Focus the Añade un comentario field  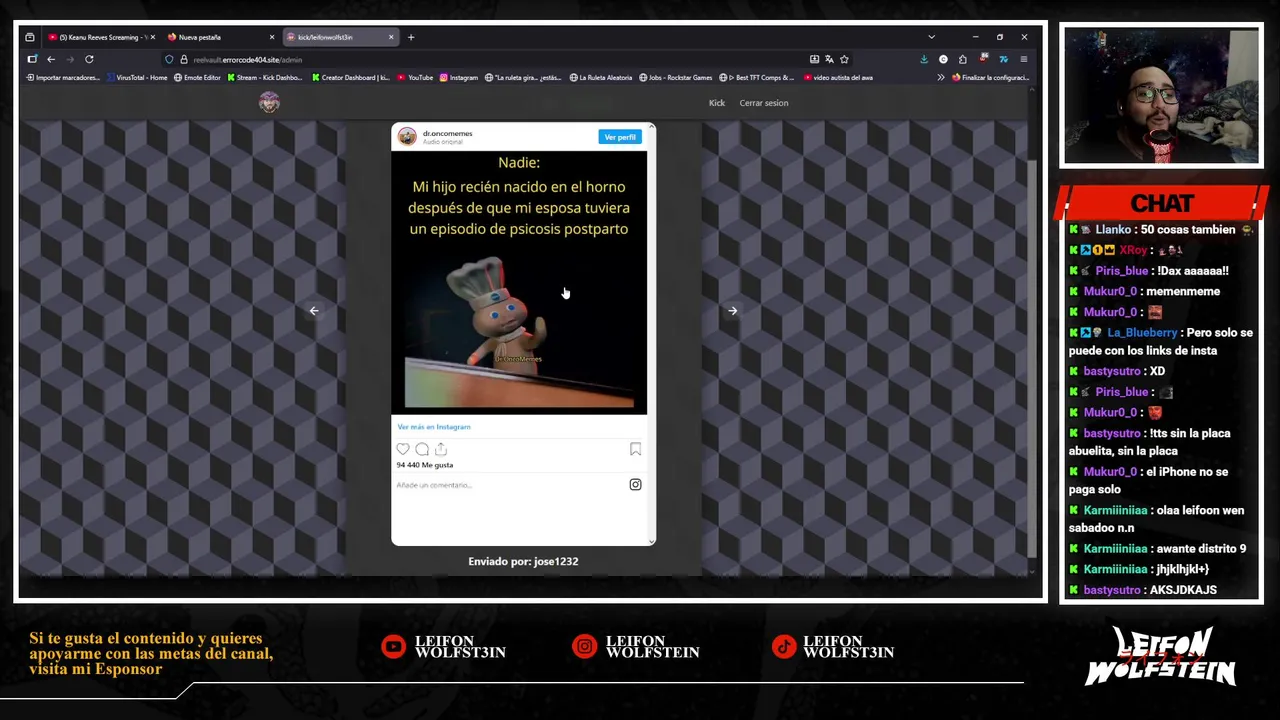click(x=505, y=485)
